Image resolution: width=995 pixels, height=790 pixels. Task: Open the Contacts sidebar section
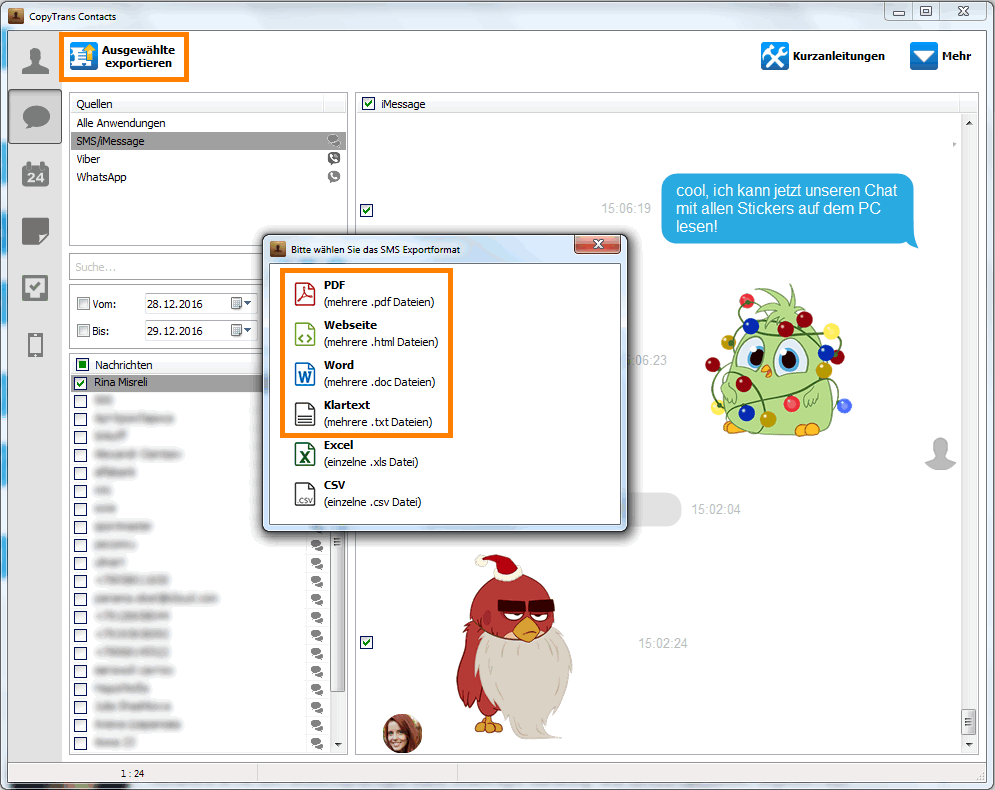coord(35,62)
